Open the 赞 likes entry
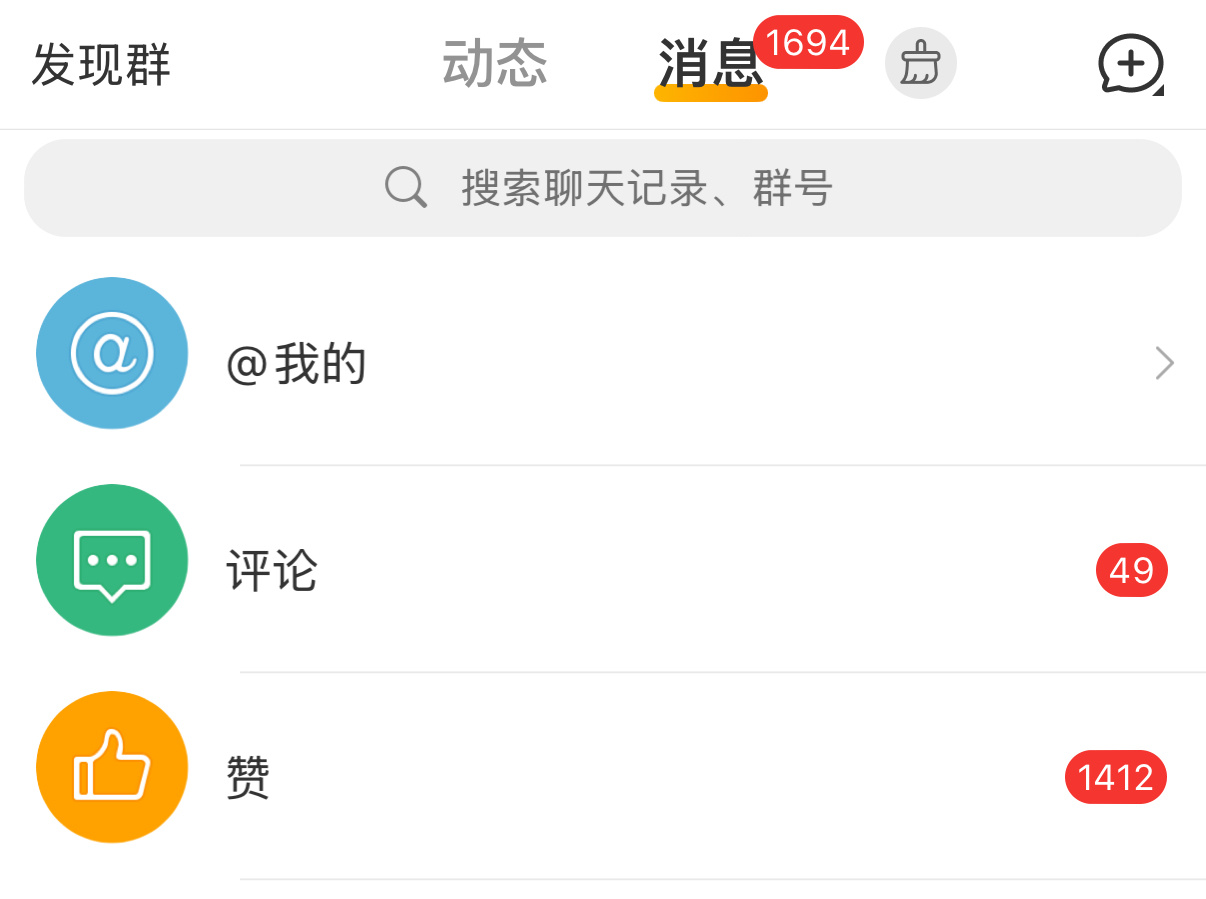 tap(248, 778)
